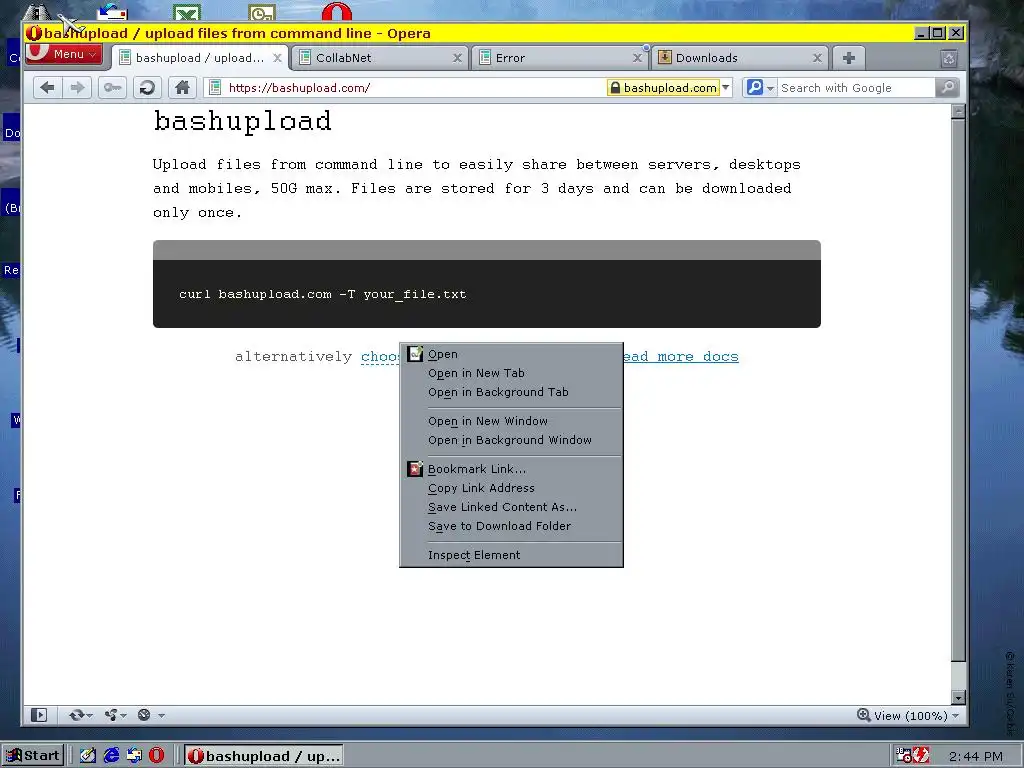Choose Inspect Element
Viewport: 1024px width, 768px height.
(x=511, y=555)
